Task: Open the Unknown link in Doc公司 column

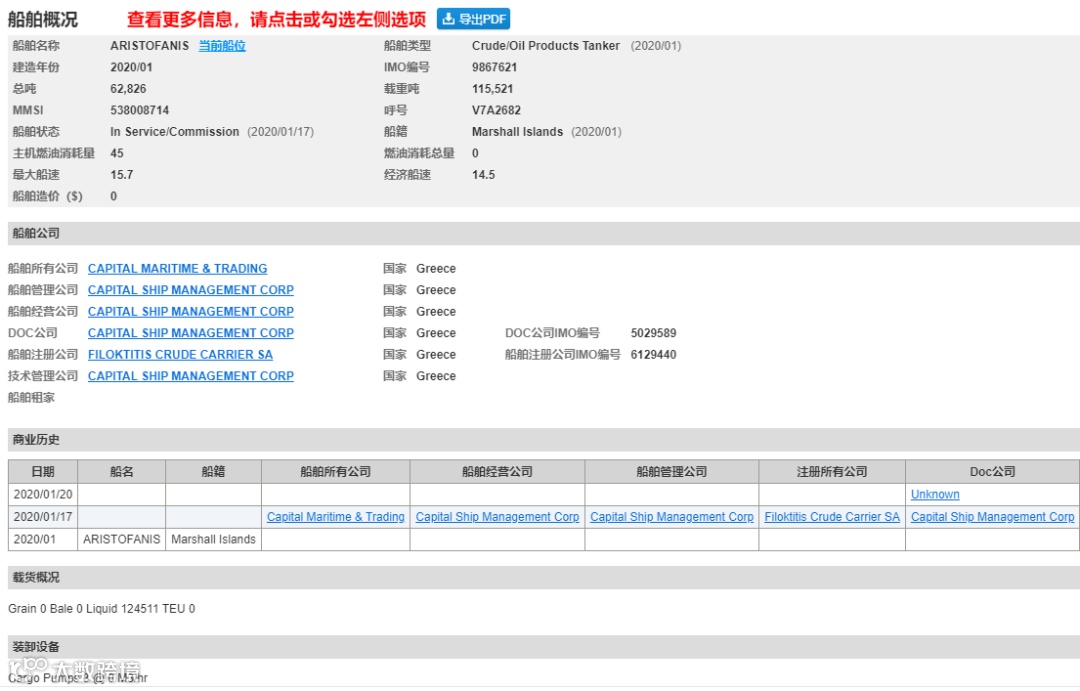Action: pyautogui.click(x=935, y=494)
